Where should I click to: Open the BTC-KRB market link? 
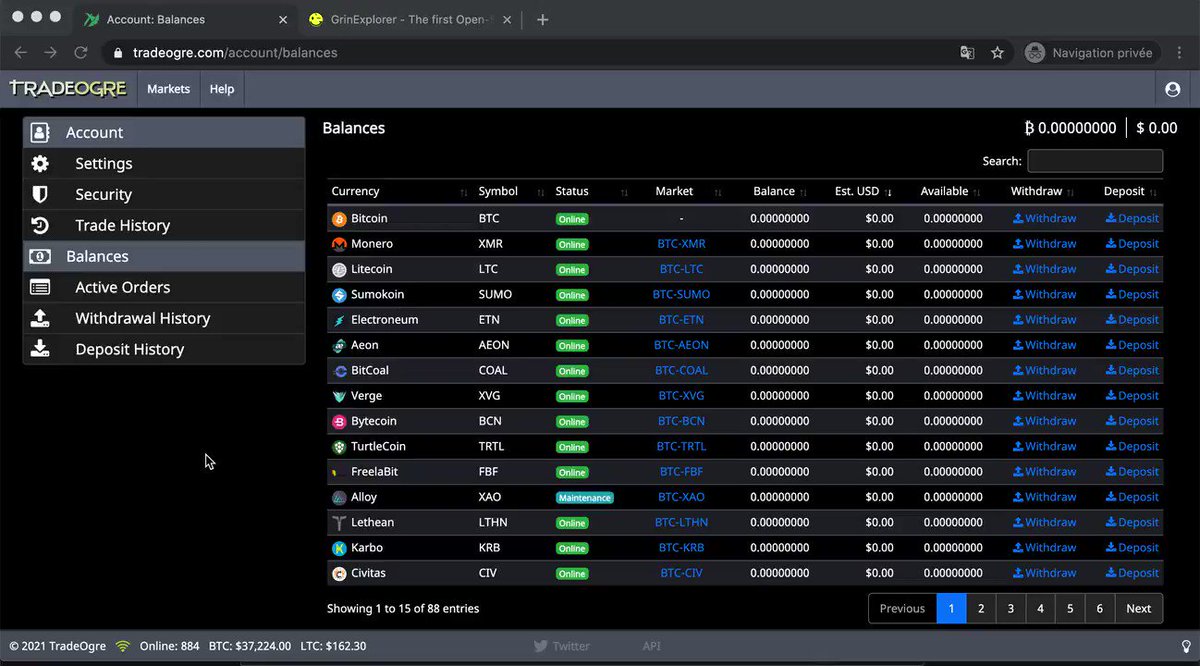681,548
